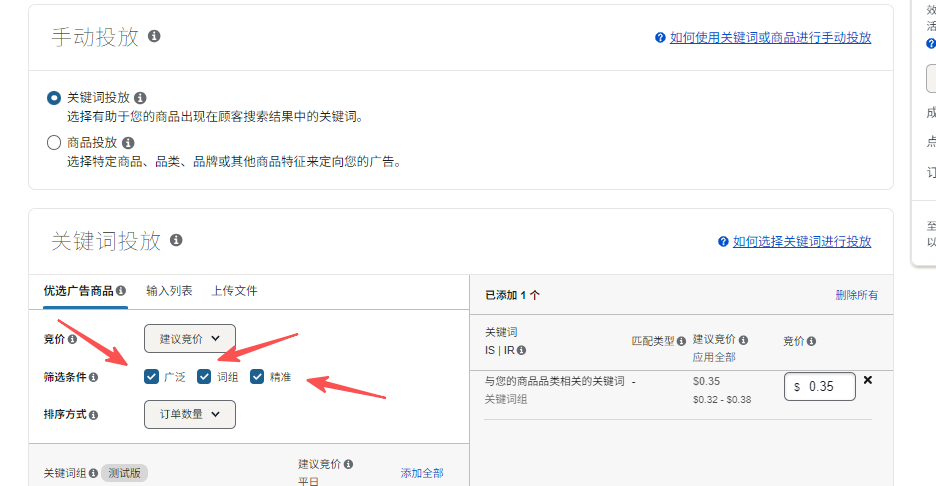Viewport: 936px width, 486px height.
Task: Select the 关键词投放 radio button
Action: tap(54, 98)
